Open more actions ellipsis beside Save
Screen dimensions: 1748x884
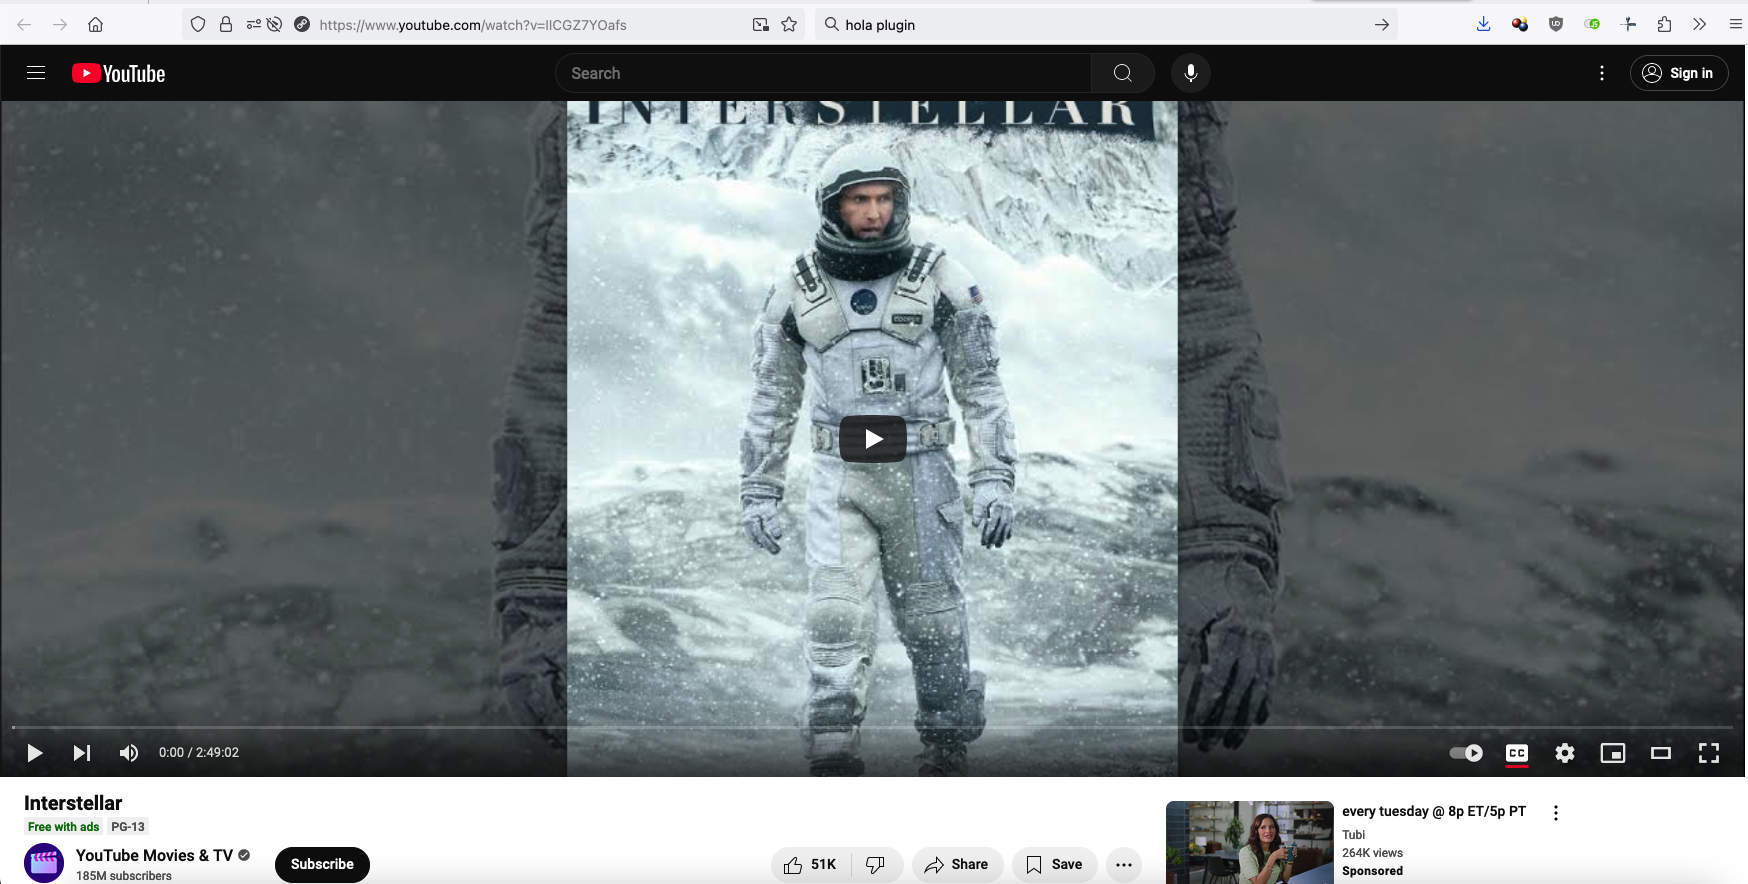point(1124,865)
